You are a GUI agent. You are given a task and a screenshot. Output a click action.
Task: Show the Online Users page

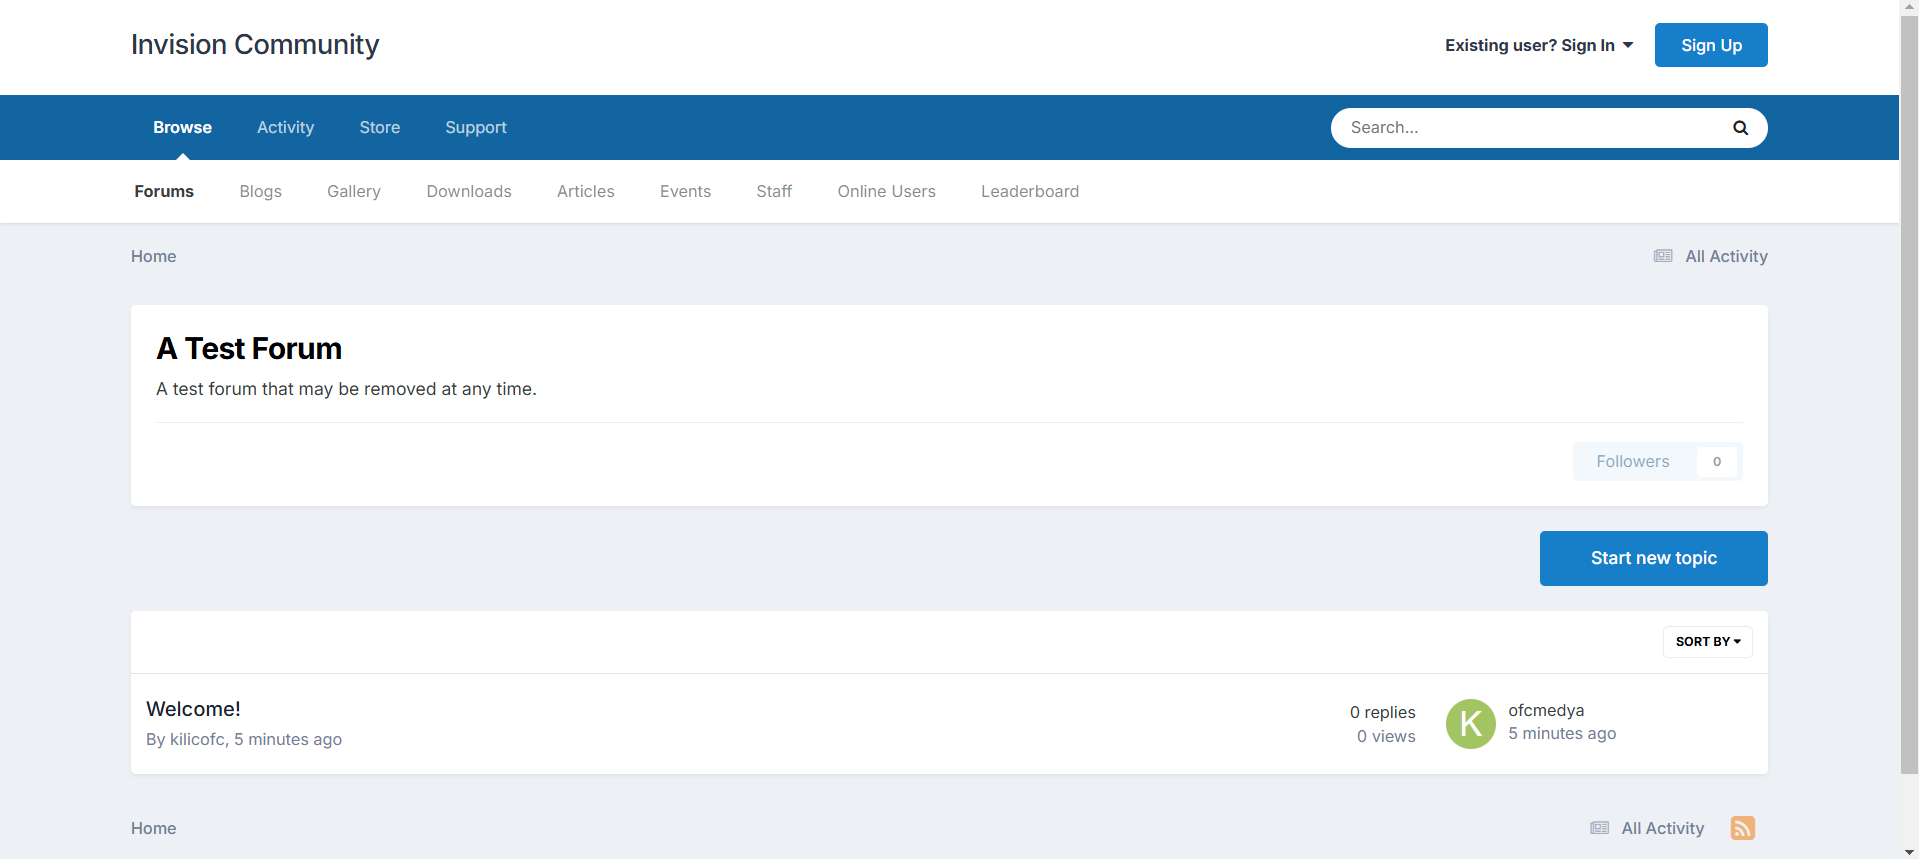pos(887,191)
